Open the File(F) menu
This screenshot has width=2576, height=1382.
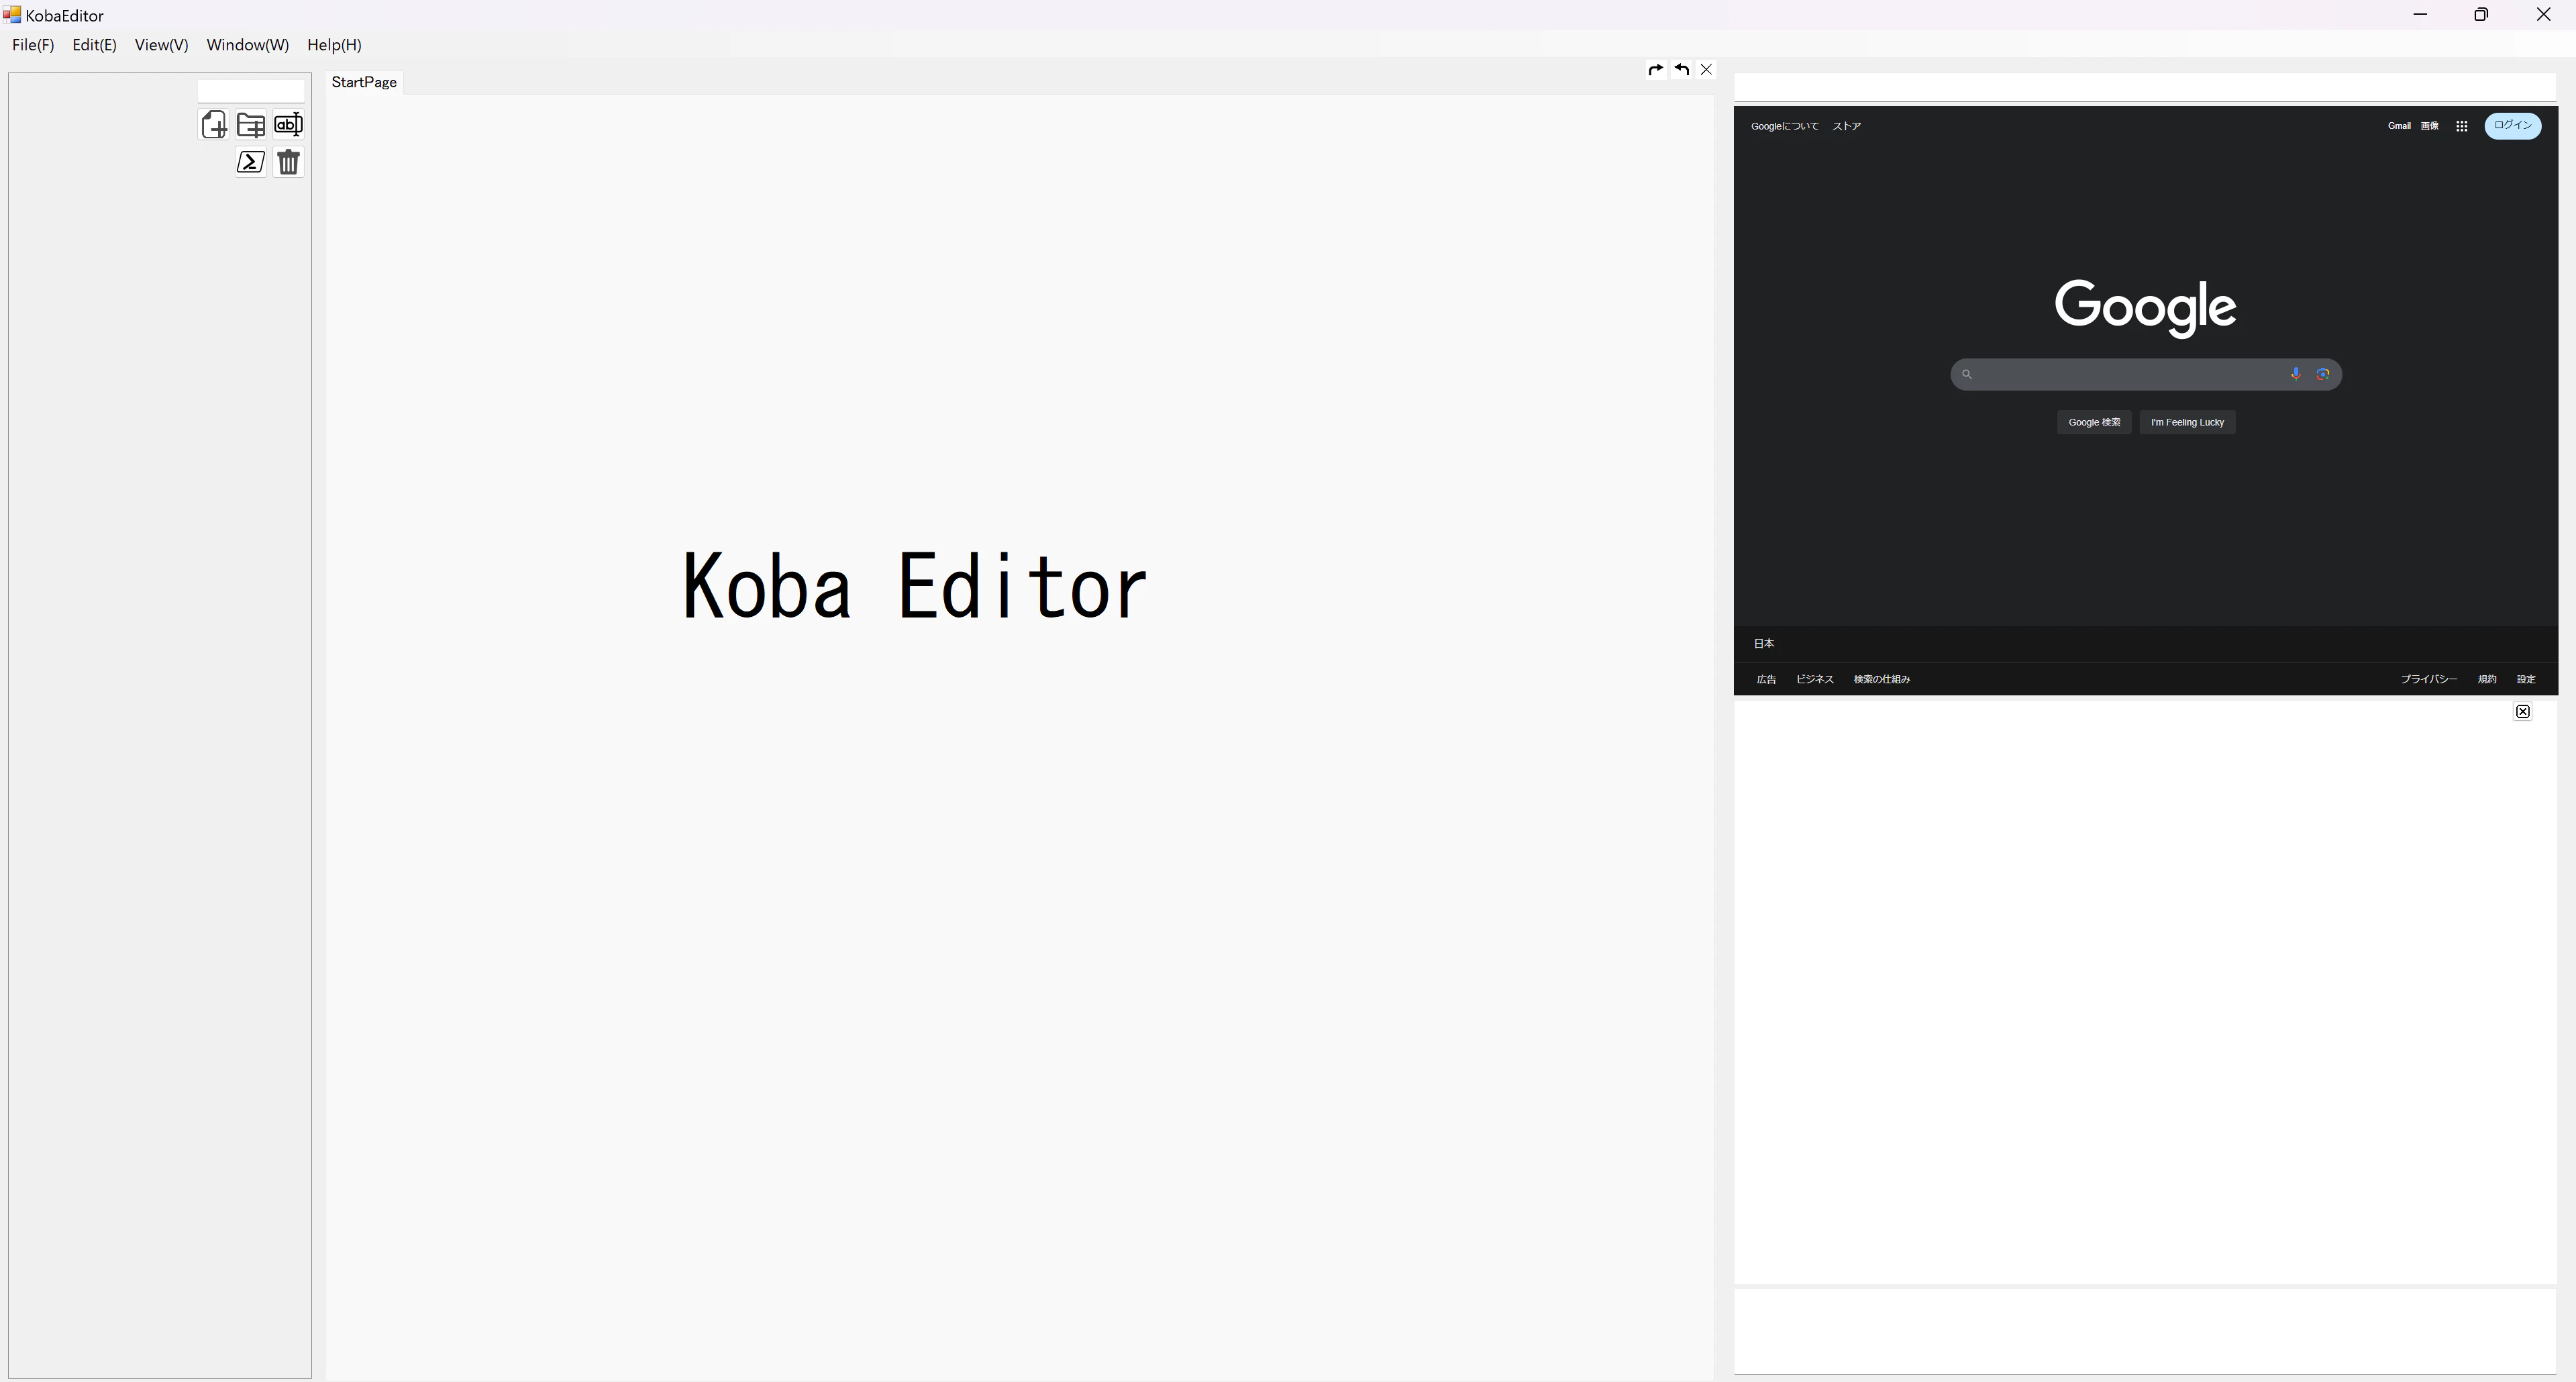(x=33, y=45)
